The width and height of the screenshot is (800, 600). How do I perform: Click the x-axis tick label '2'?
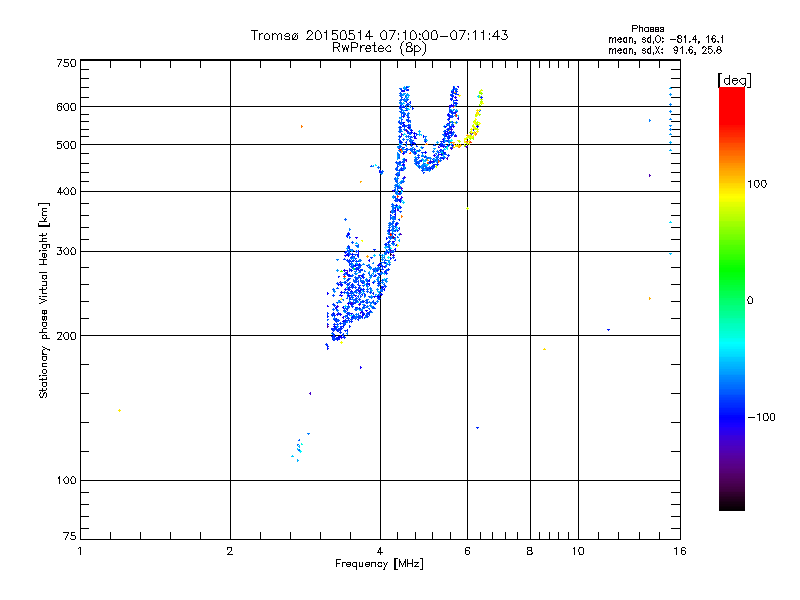[230, 551]
